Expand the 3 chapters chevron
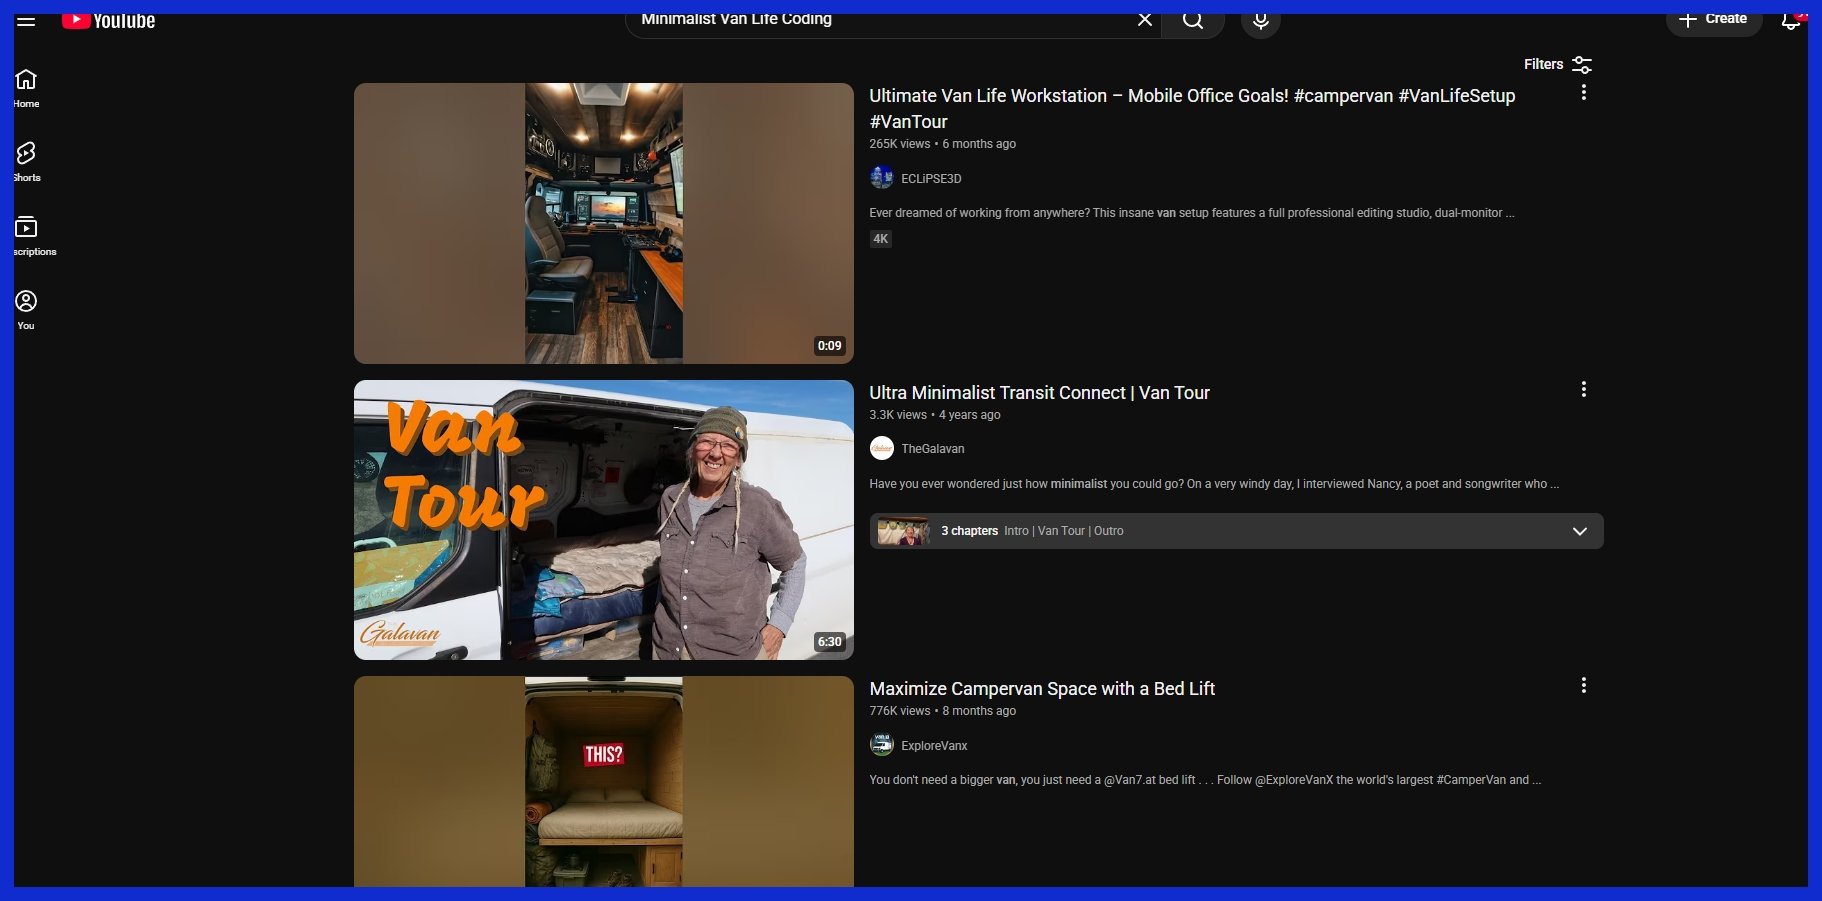The width and height of the screenshot is (1822, 901). coord(1579,531)
